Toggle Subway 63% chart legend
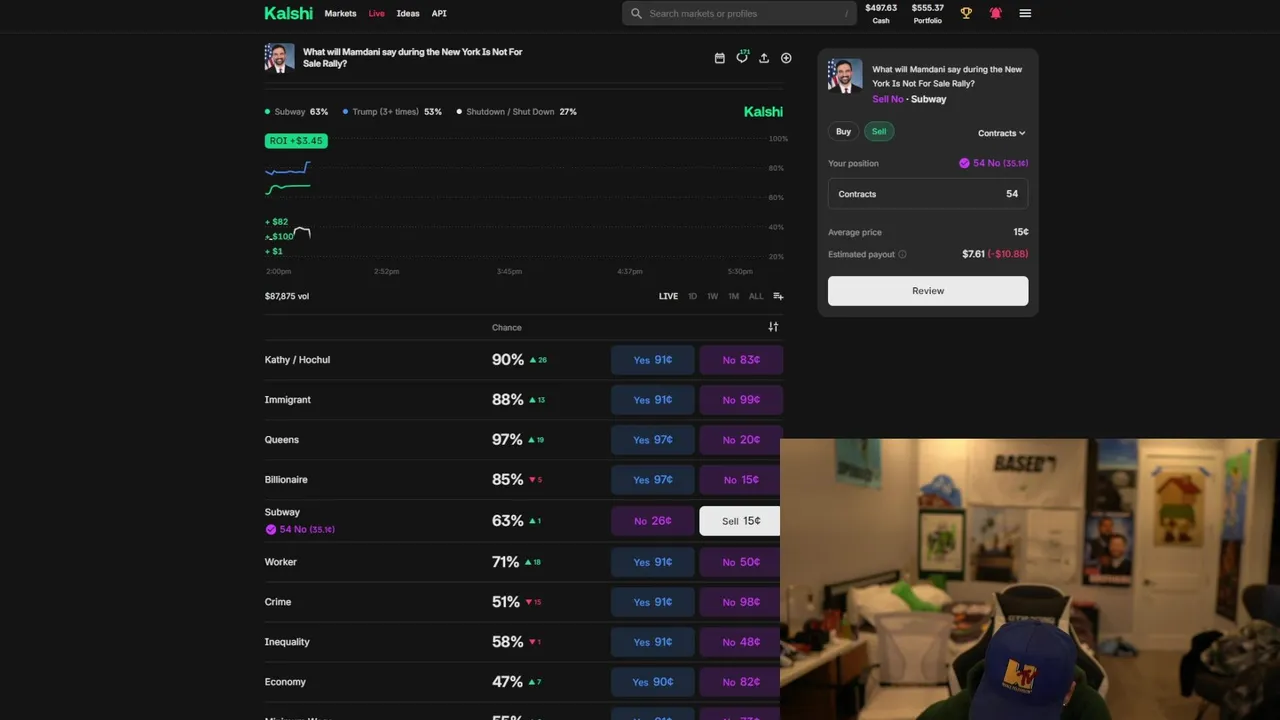The image size is (1280, 720). (296, 112)
